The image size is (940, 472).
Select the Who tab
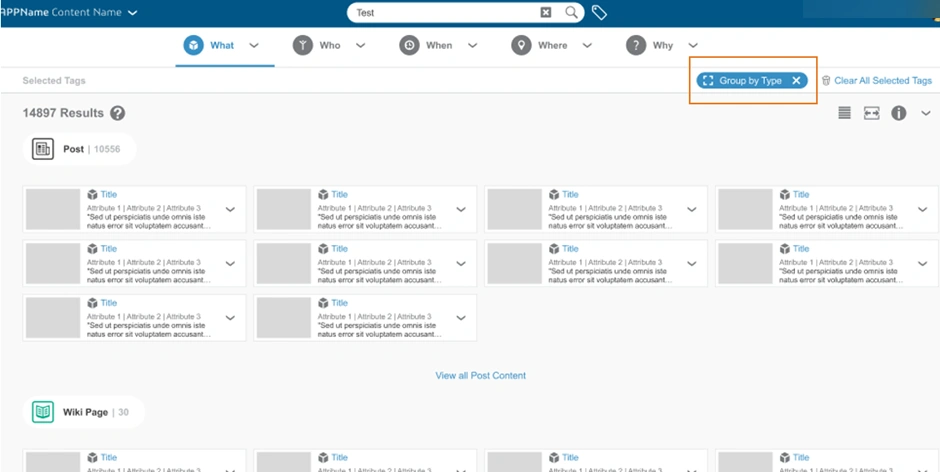329,46
